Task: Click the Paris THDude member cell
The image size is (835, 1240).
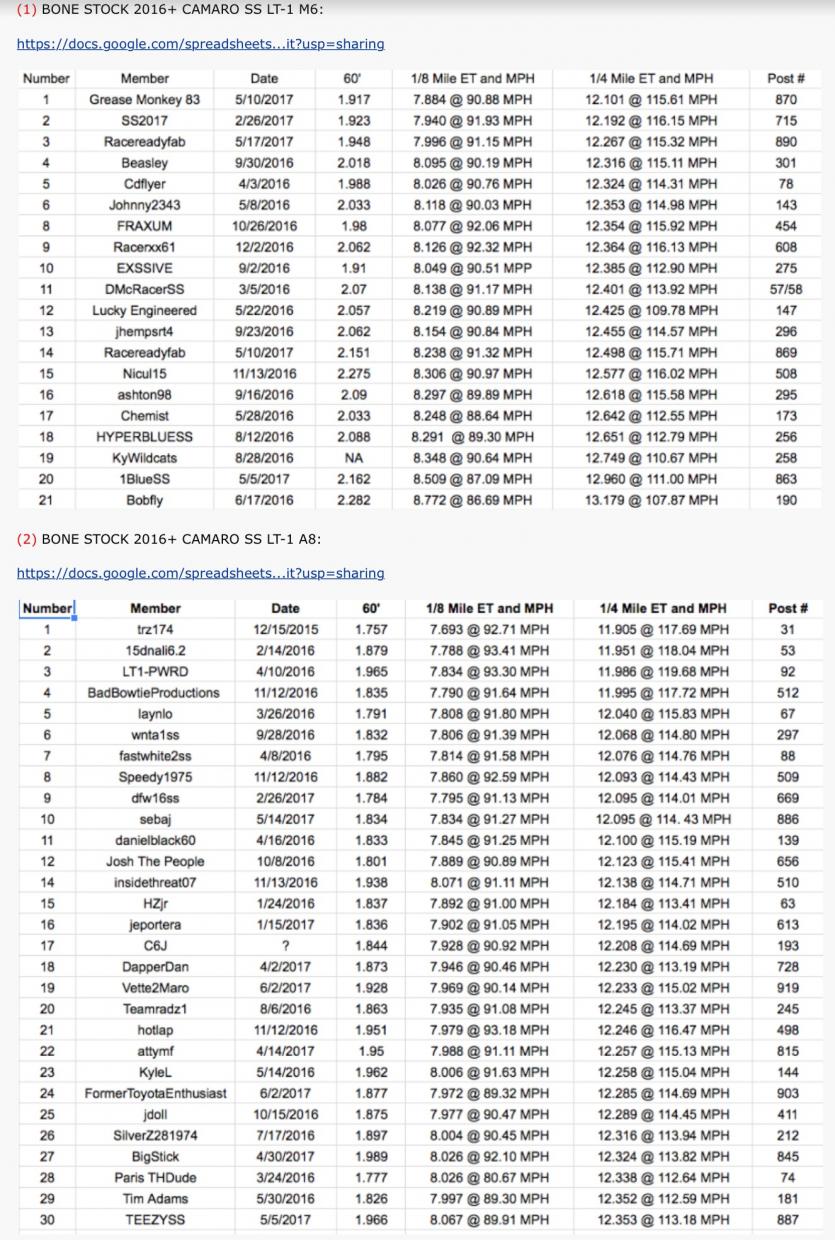Action: (x=155, y=1177)
